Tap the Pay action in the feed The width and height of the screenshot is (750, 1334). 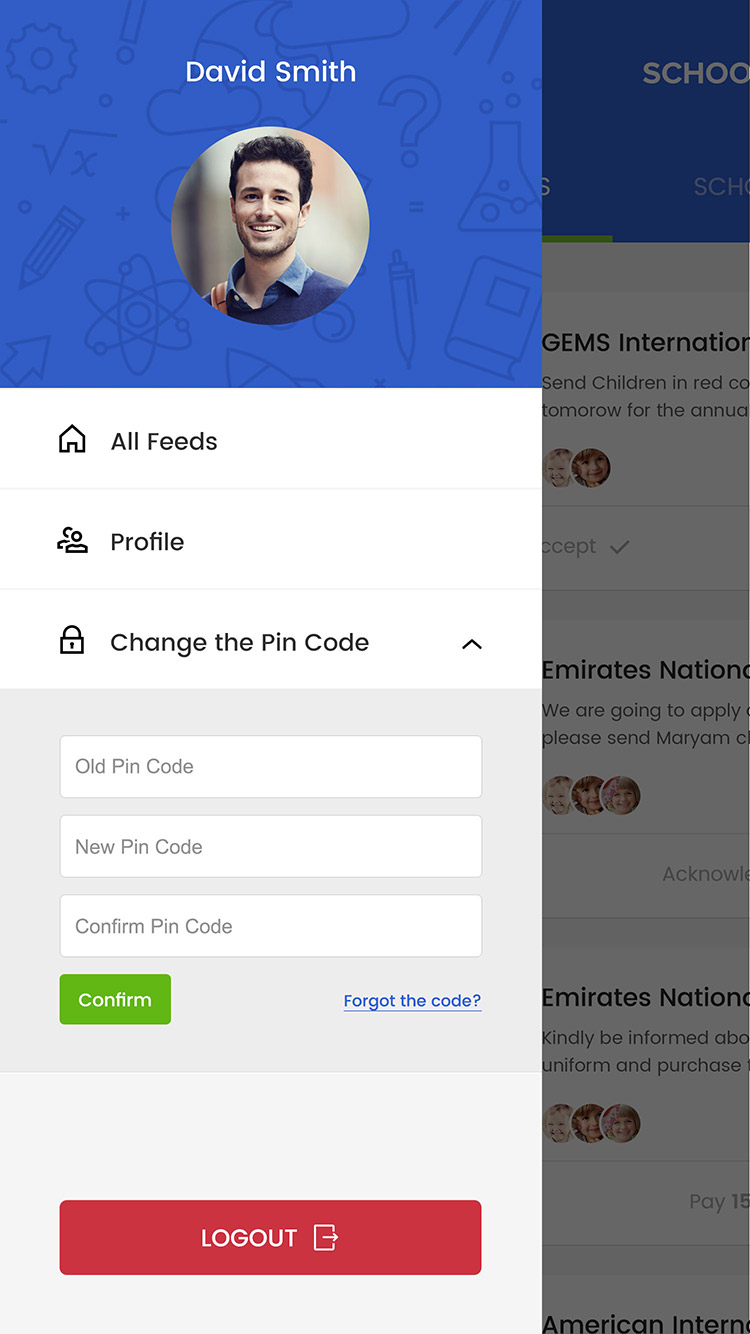(x=719, y=1202)
